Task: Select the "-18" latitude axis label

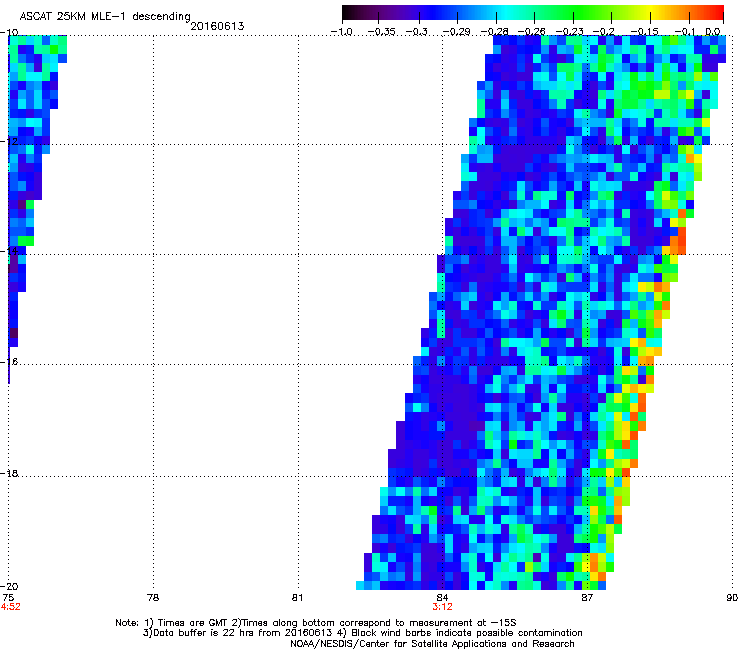Action: 9,473
